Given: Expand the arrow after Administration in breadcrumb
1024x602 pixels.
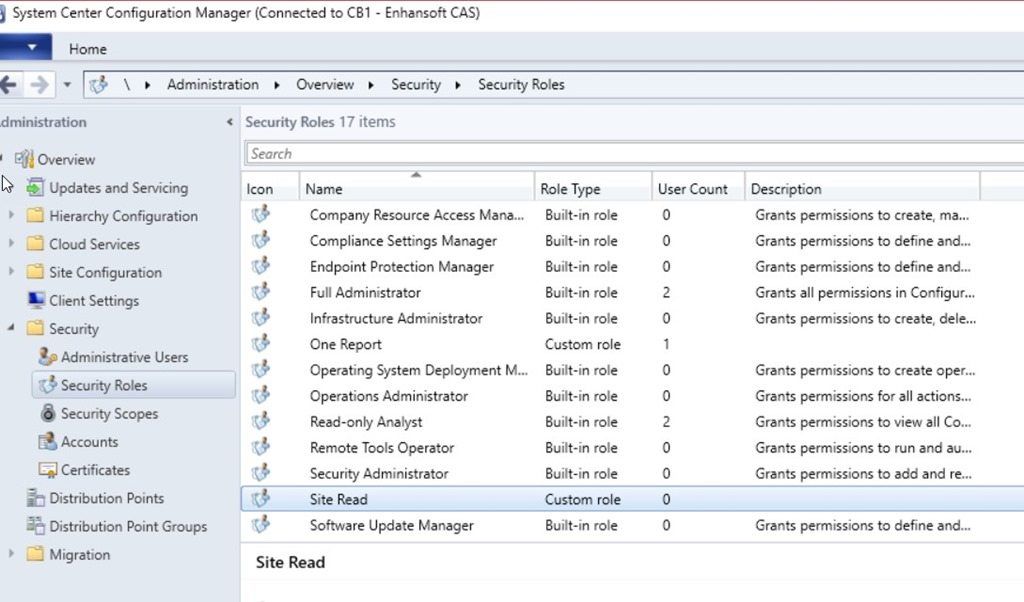Looking at the screenshot, I should pyautogui.click(x=278, y=86).
